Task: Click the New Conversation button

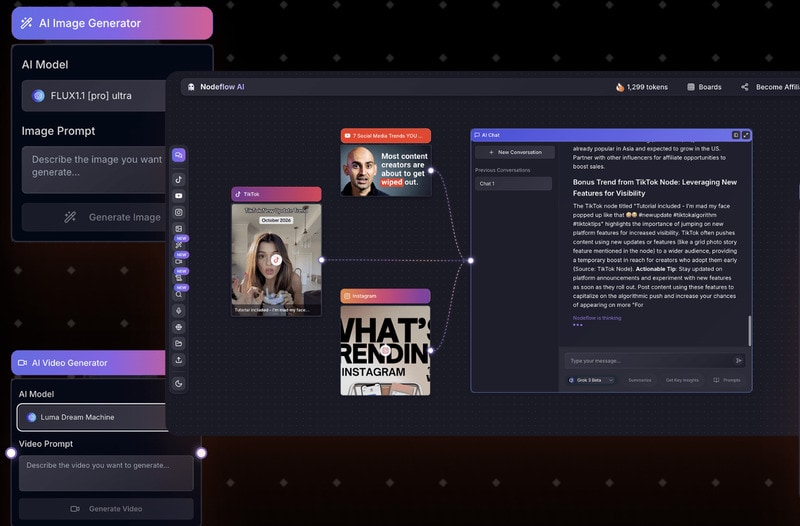Action: (x=513, y=152)
